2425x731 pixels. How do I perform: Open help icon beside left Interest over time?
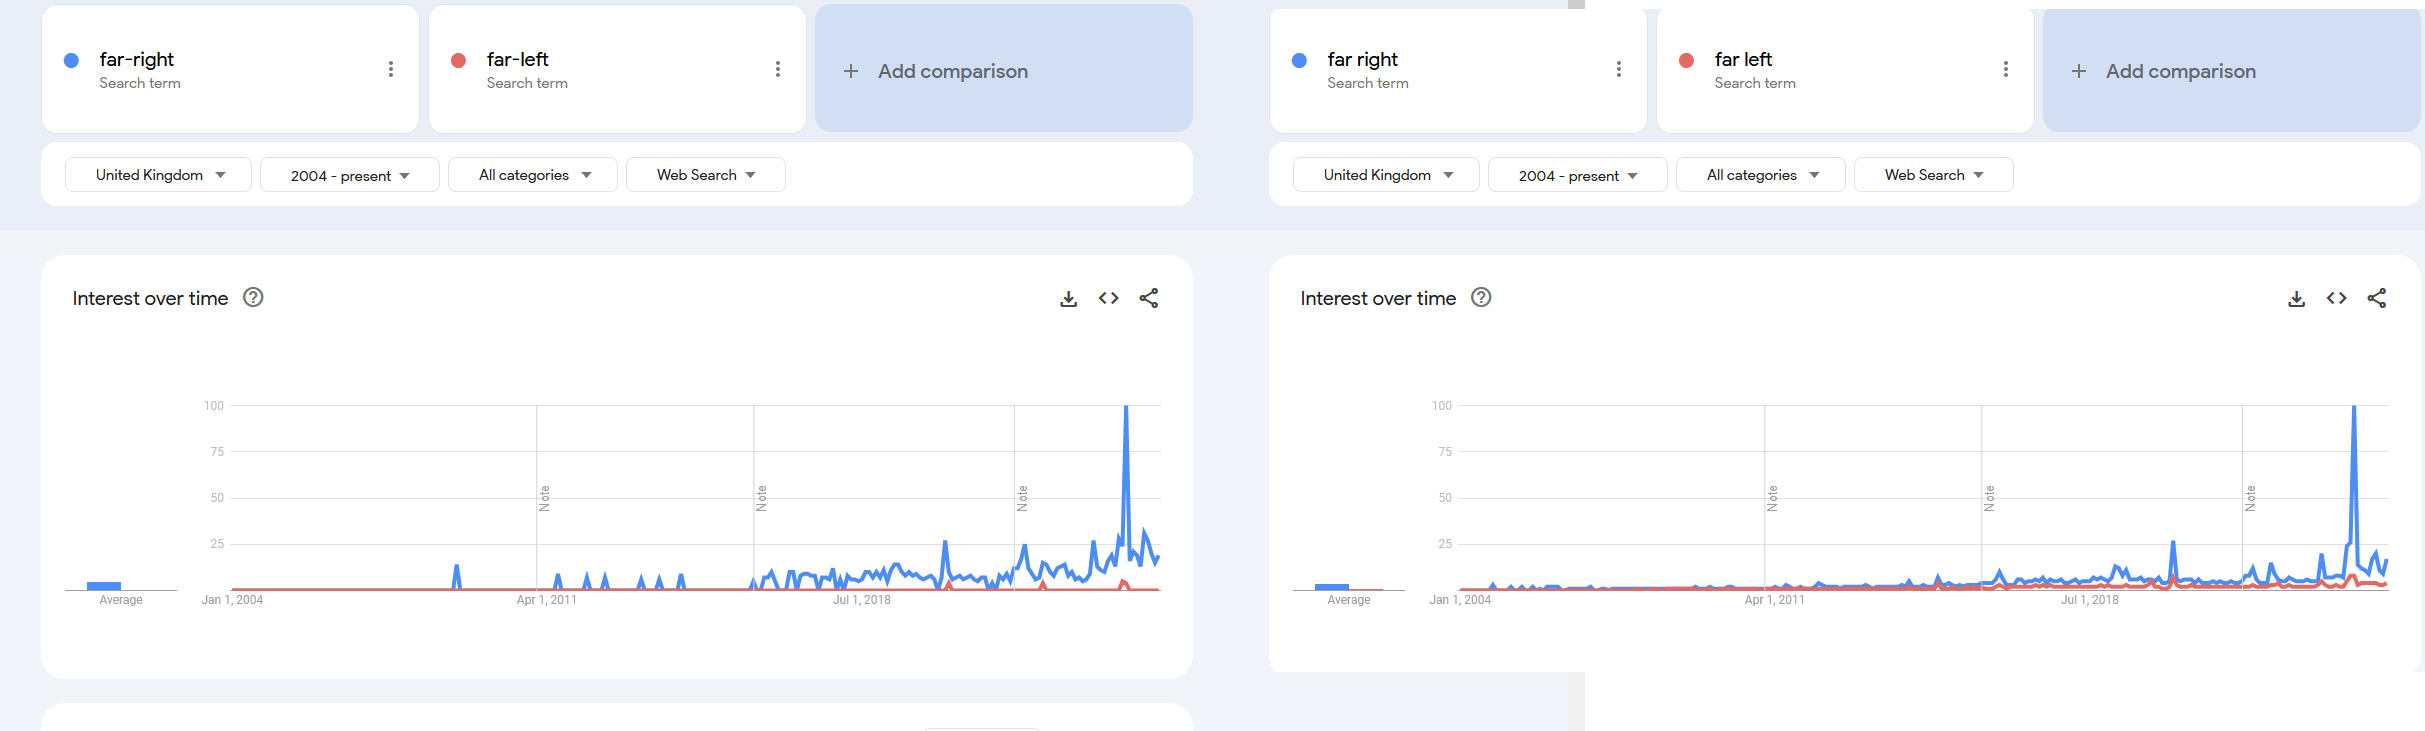coord(253,297)
